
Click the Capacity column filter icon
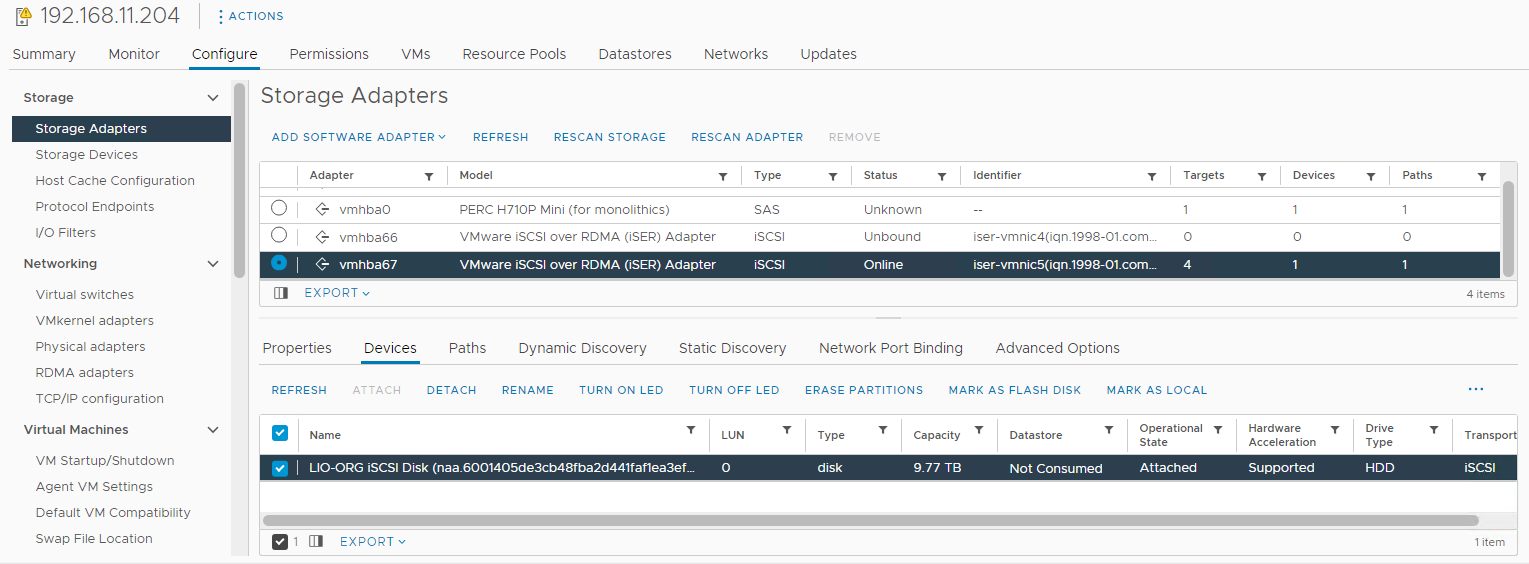click(x=979, y=430)
